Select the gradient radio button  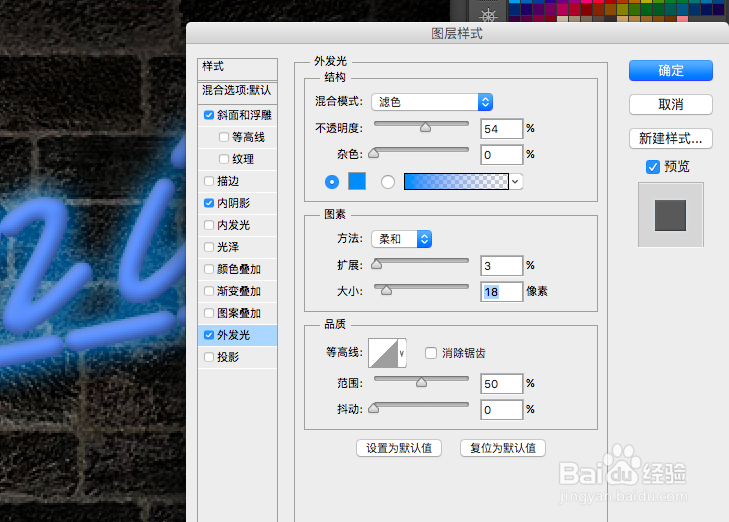pos(388,182)
